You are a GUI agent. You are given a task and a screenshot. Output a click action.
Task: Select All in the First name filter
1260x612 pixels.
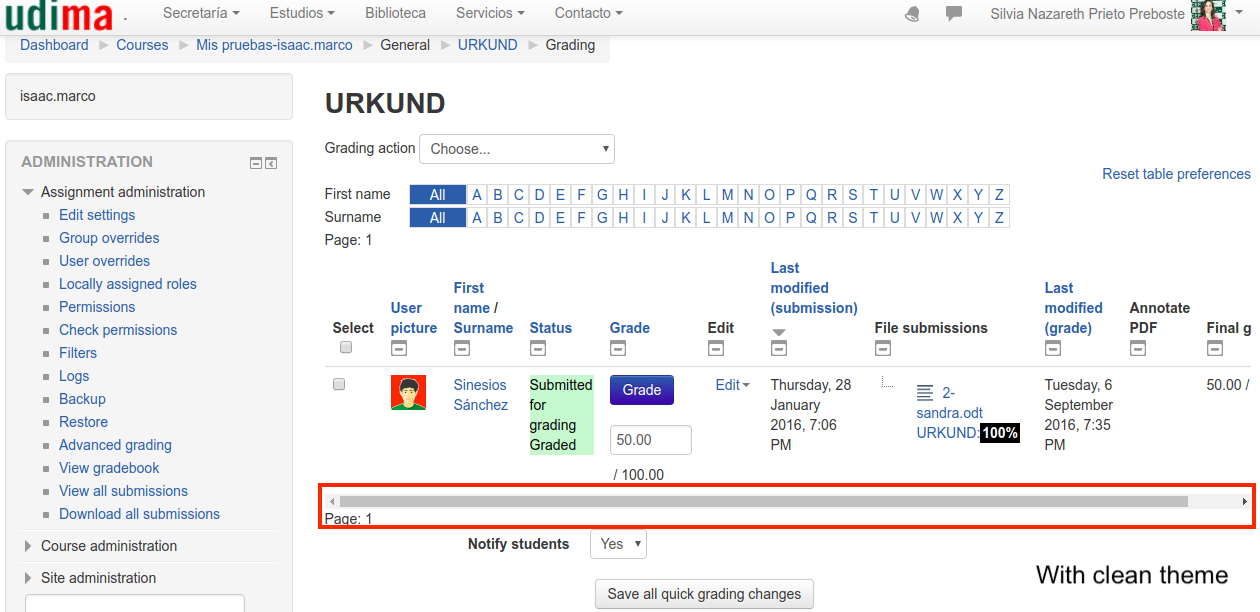pos(438,195)
